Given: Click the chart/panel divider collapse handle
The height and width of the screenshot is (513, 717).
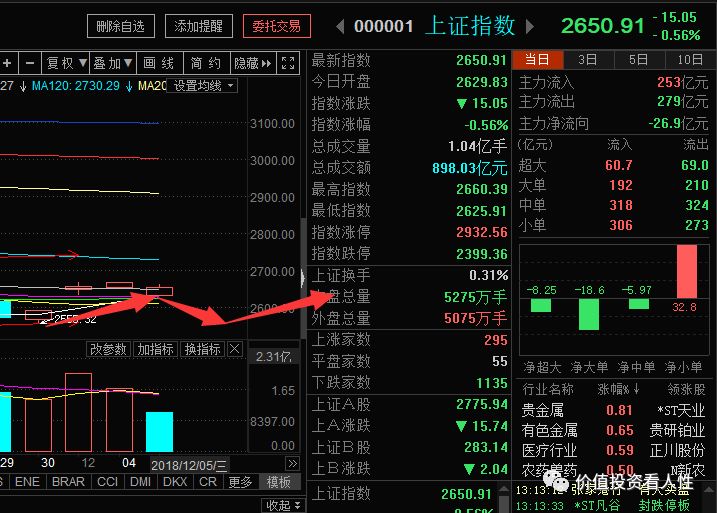Looking at the screenshot, I should (x=302, y=278).
